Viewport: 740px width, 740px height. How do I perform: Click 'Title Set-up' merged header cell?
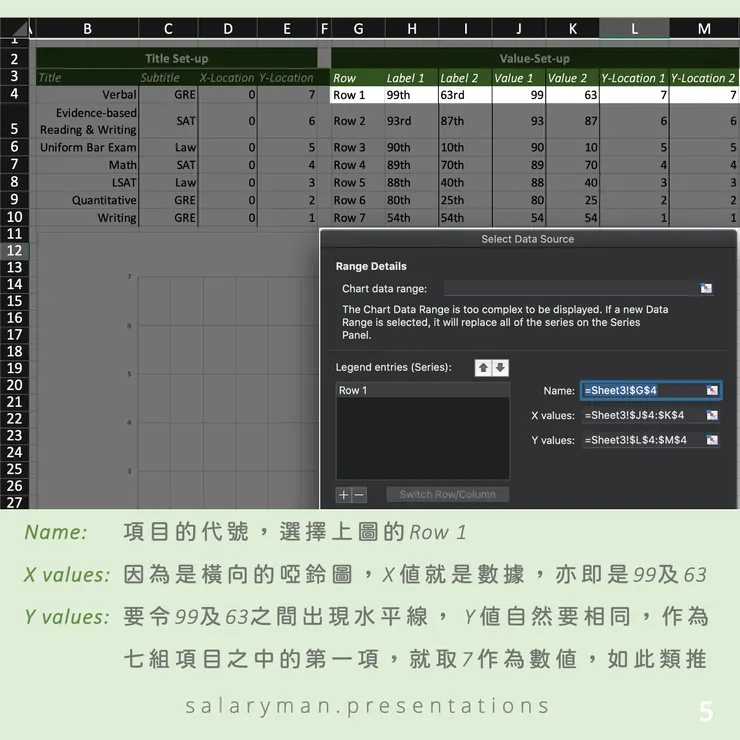click(177, 59)
